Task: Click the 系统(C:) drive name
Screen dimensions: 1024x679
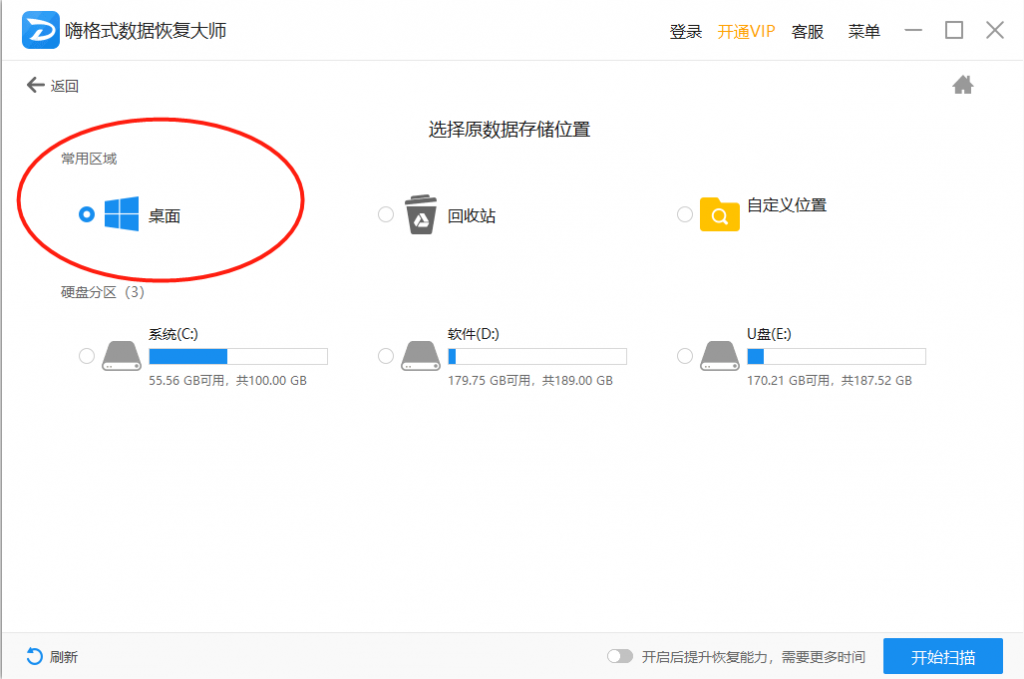Action: click(x=173, y=334)
